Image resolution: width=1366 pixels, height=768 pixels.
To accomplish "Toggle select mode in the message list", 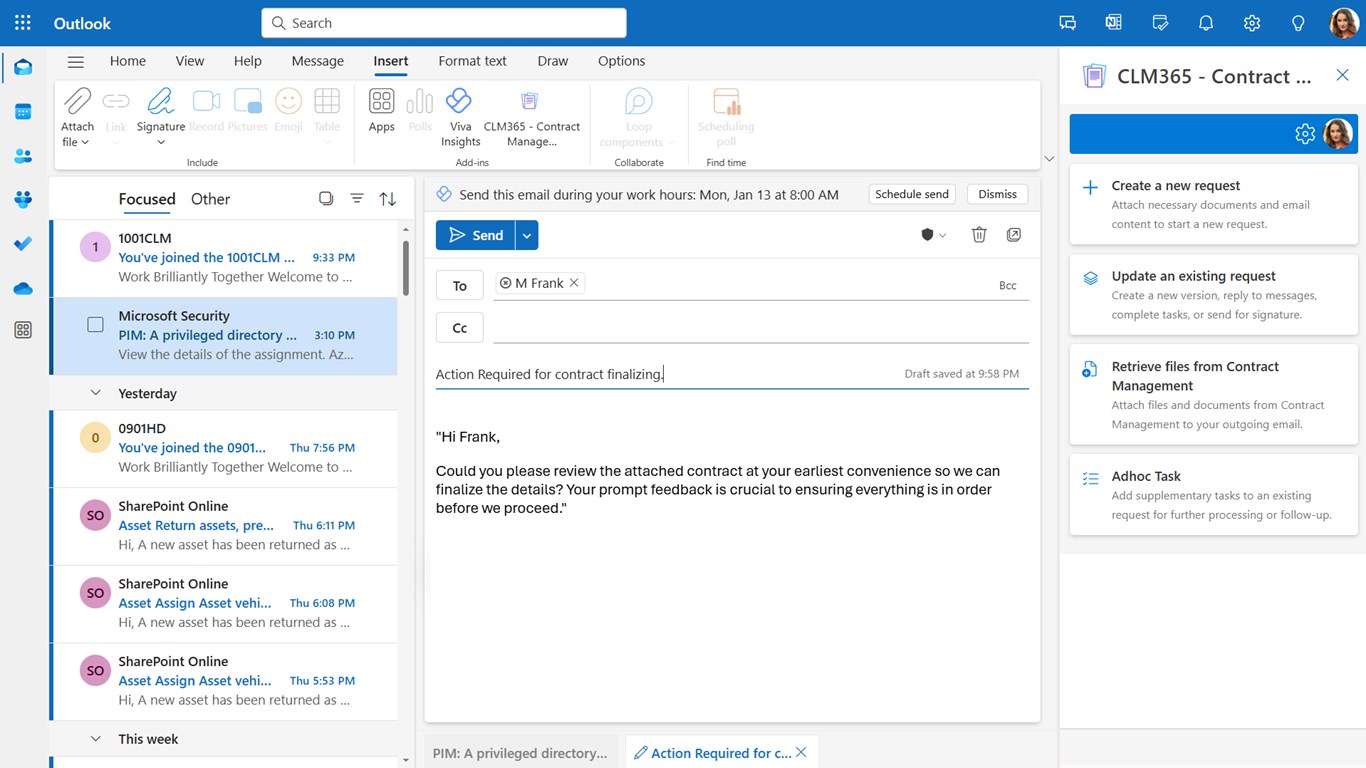I will coord(326,199).
